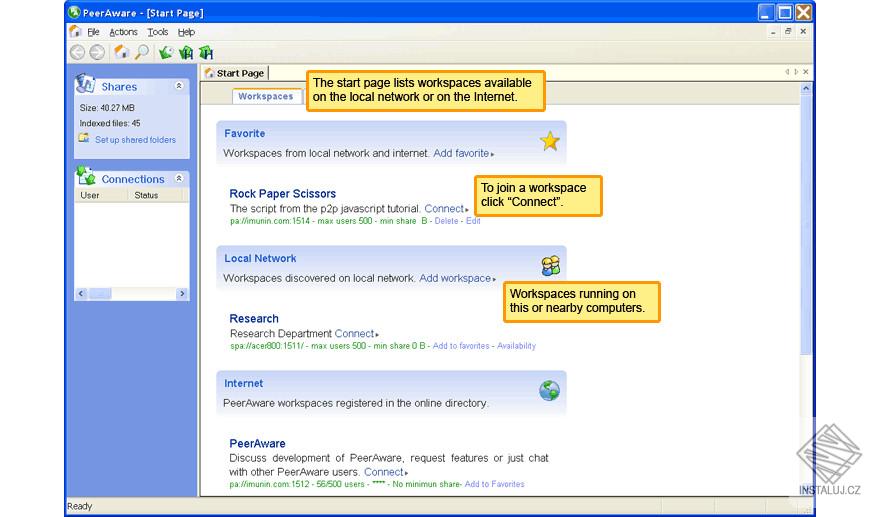Click the Add workspace link

point(457,278)
